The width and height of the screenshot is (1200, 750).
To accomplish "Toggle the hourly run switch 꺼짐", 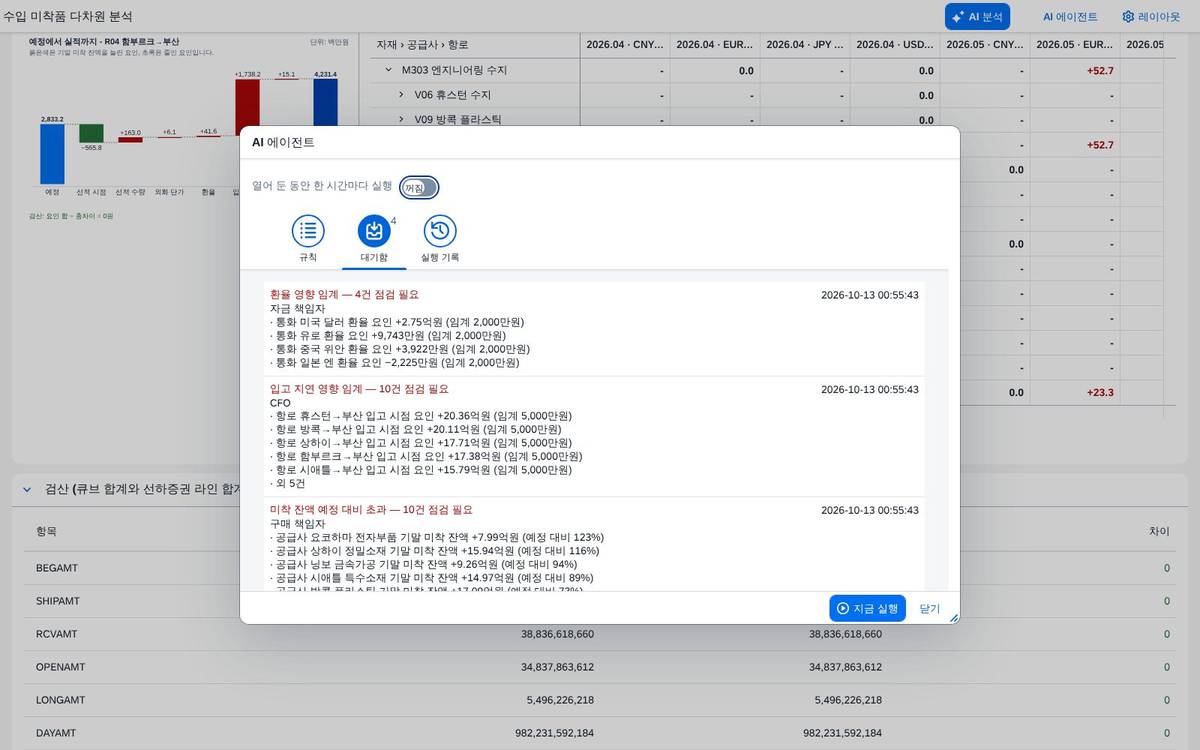I will 419,187.
